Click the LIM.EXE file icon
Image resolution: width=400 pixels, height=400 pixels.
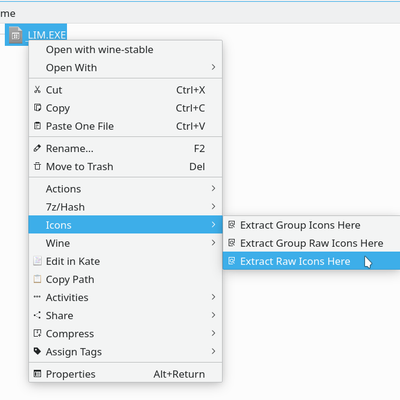click(15, 35)
